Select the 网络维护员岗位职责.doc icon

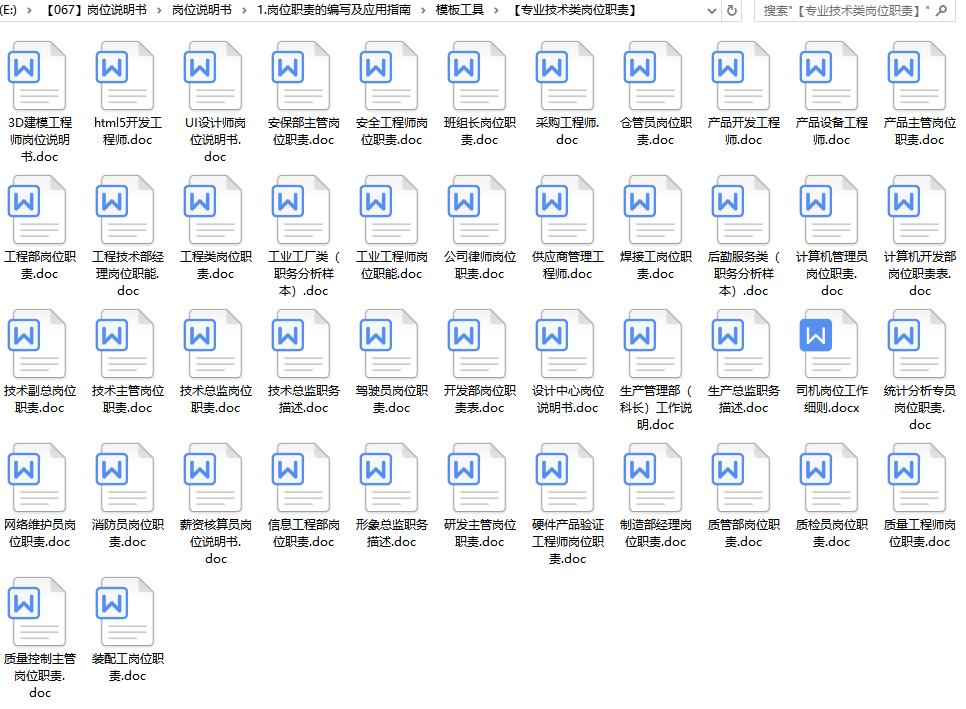[x=37, y=477]
